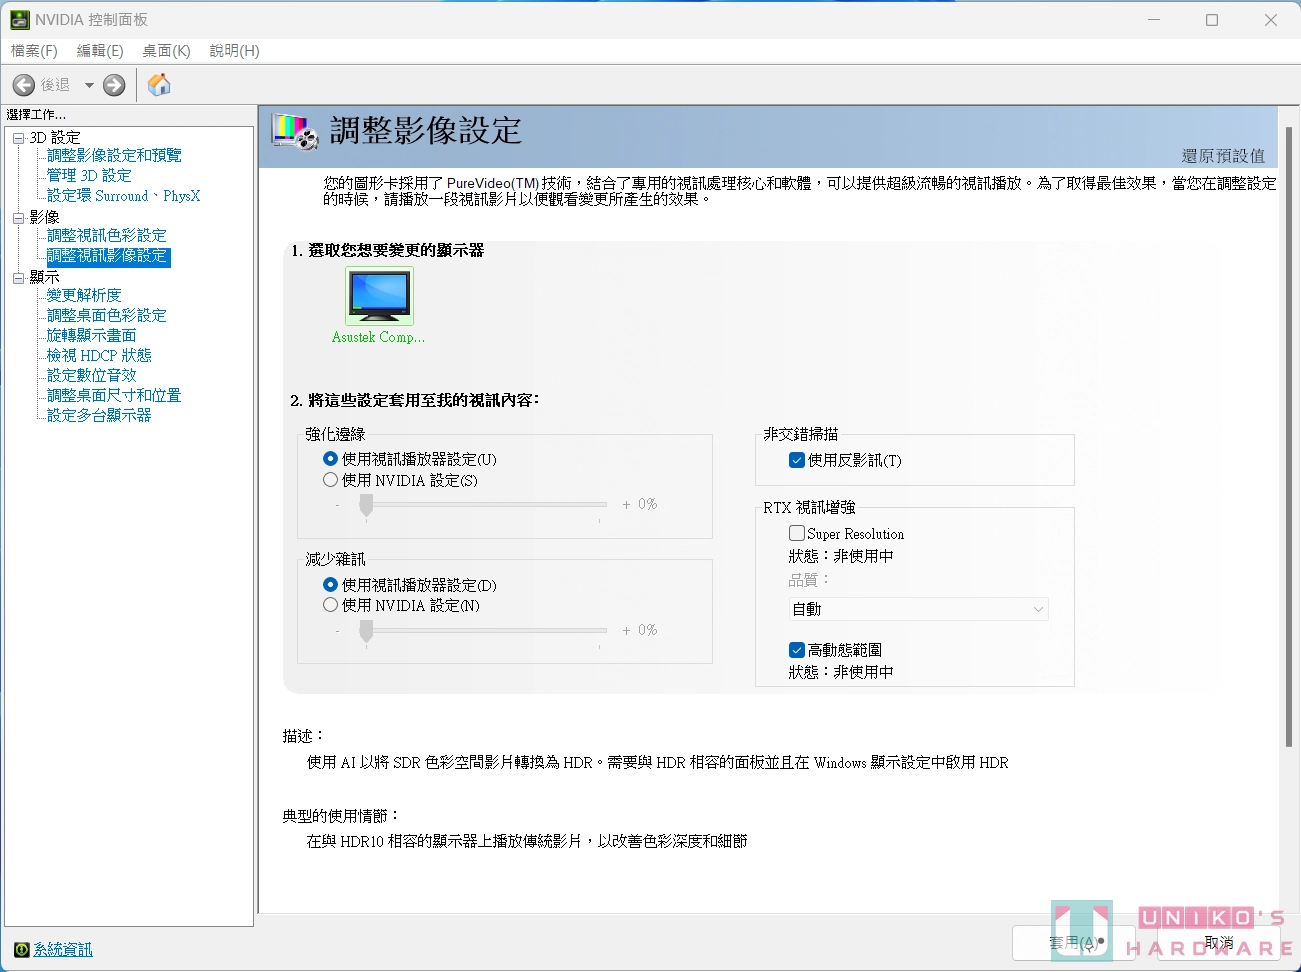Click the Back arrow icon

tap(24, 85)
